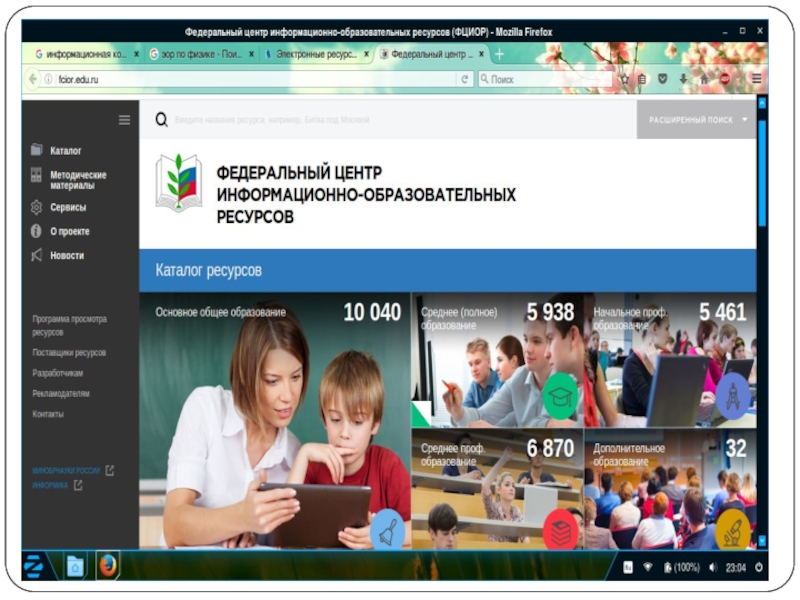The height and width of the screenshot is (600, 800).
Task: Click the browser back arrow
Action: 33,79
